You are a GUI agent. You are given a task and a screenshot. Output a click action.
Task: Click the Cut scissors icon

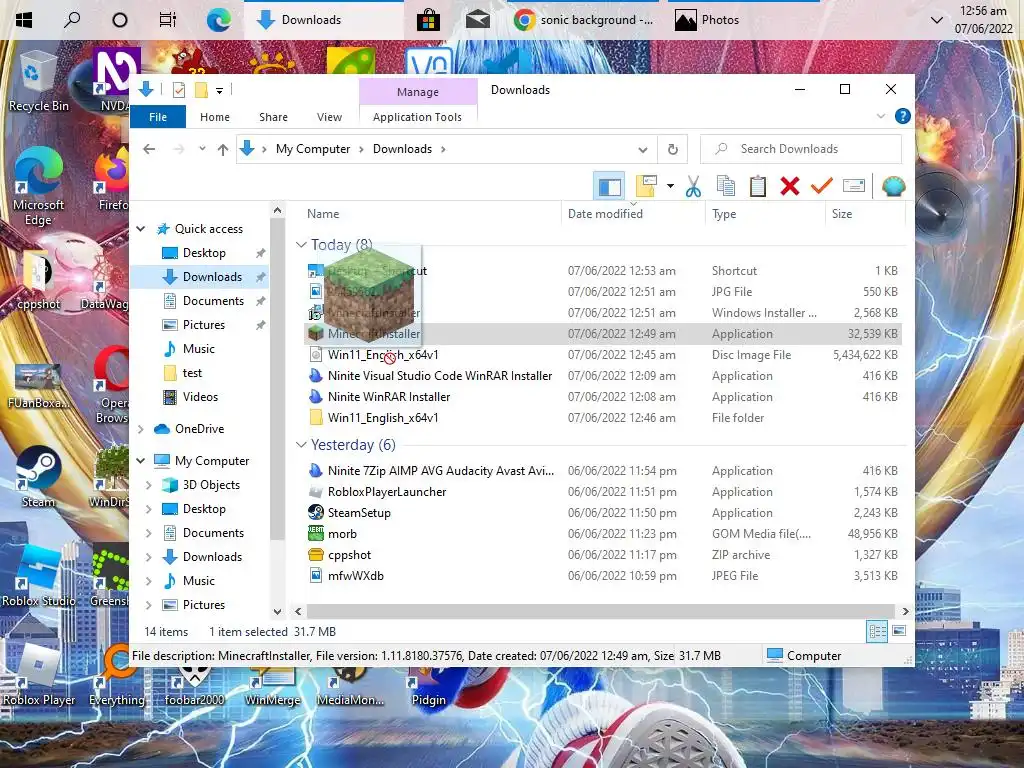(x=694, y=187)
